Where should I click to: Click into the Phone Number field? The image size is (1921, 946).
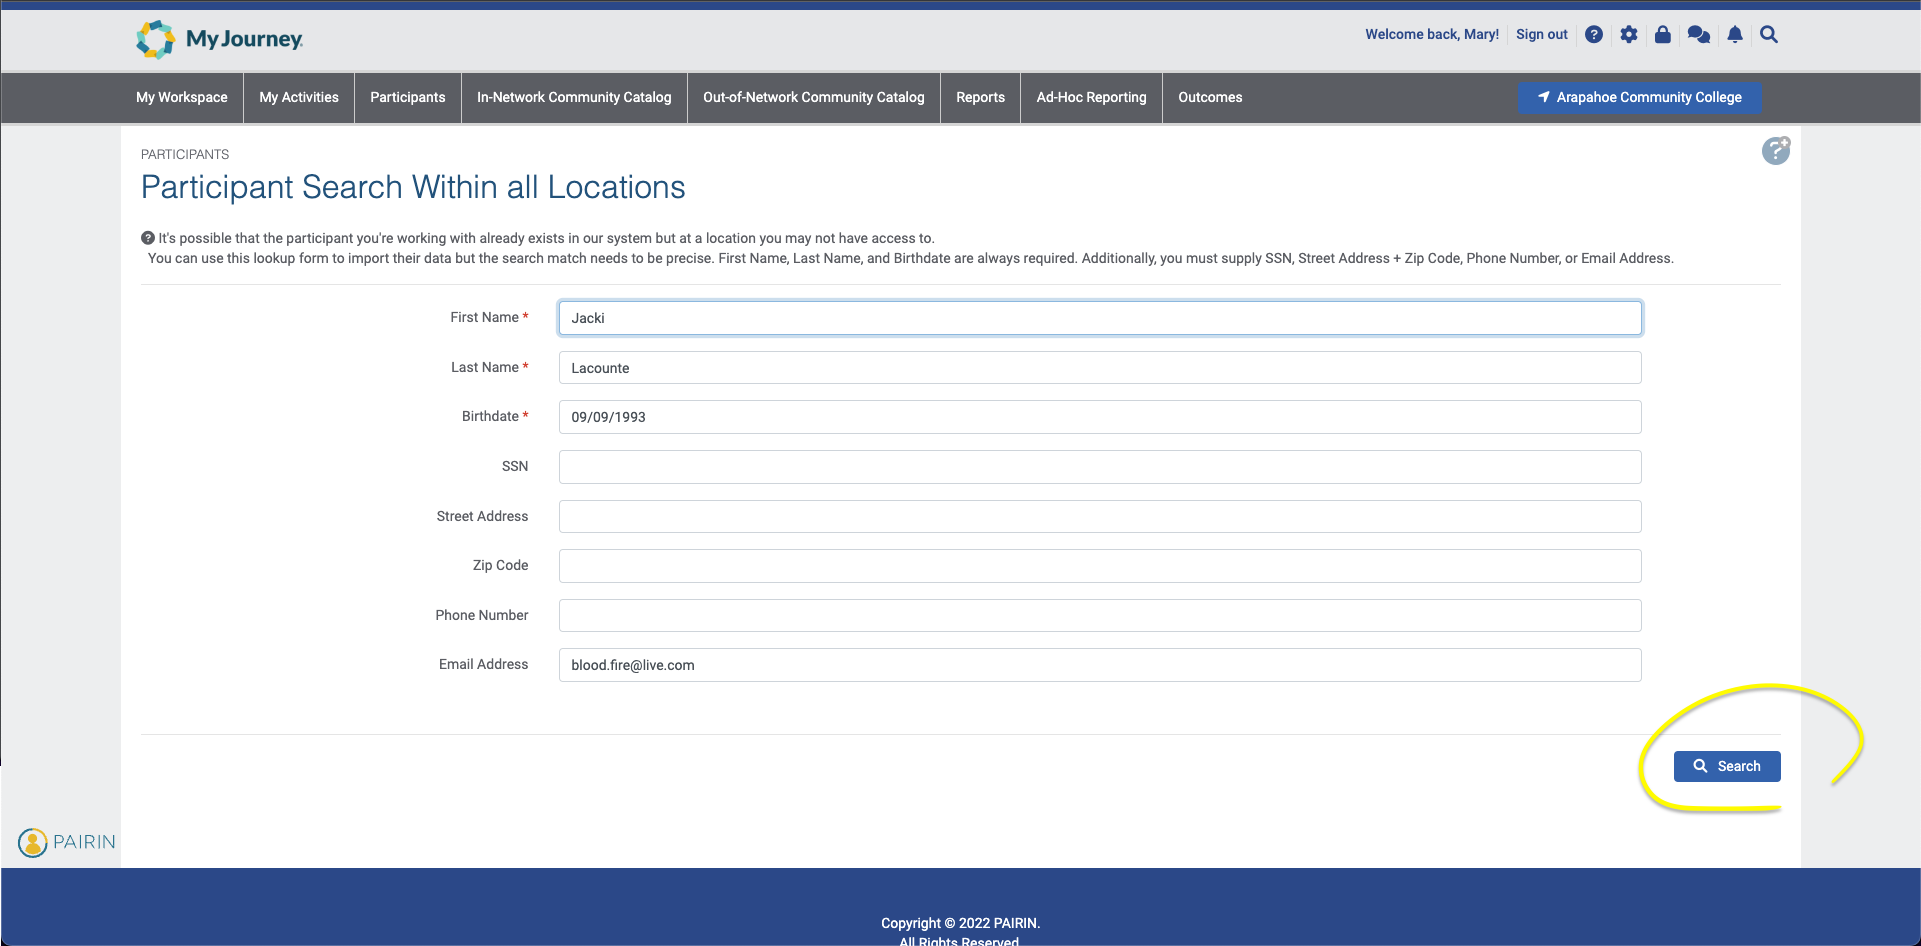tap(1099, 616)
